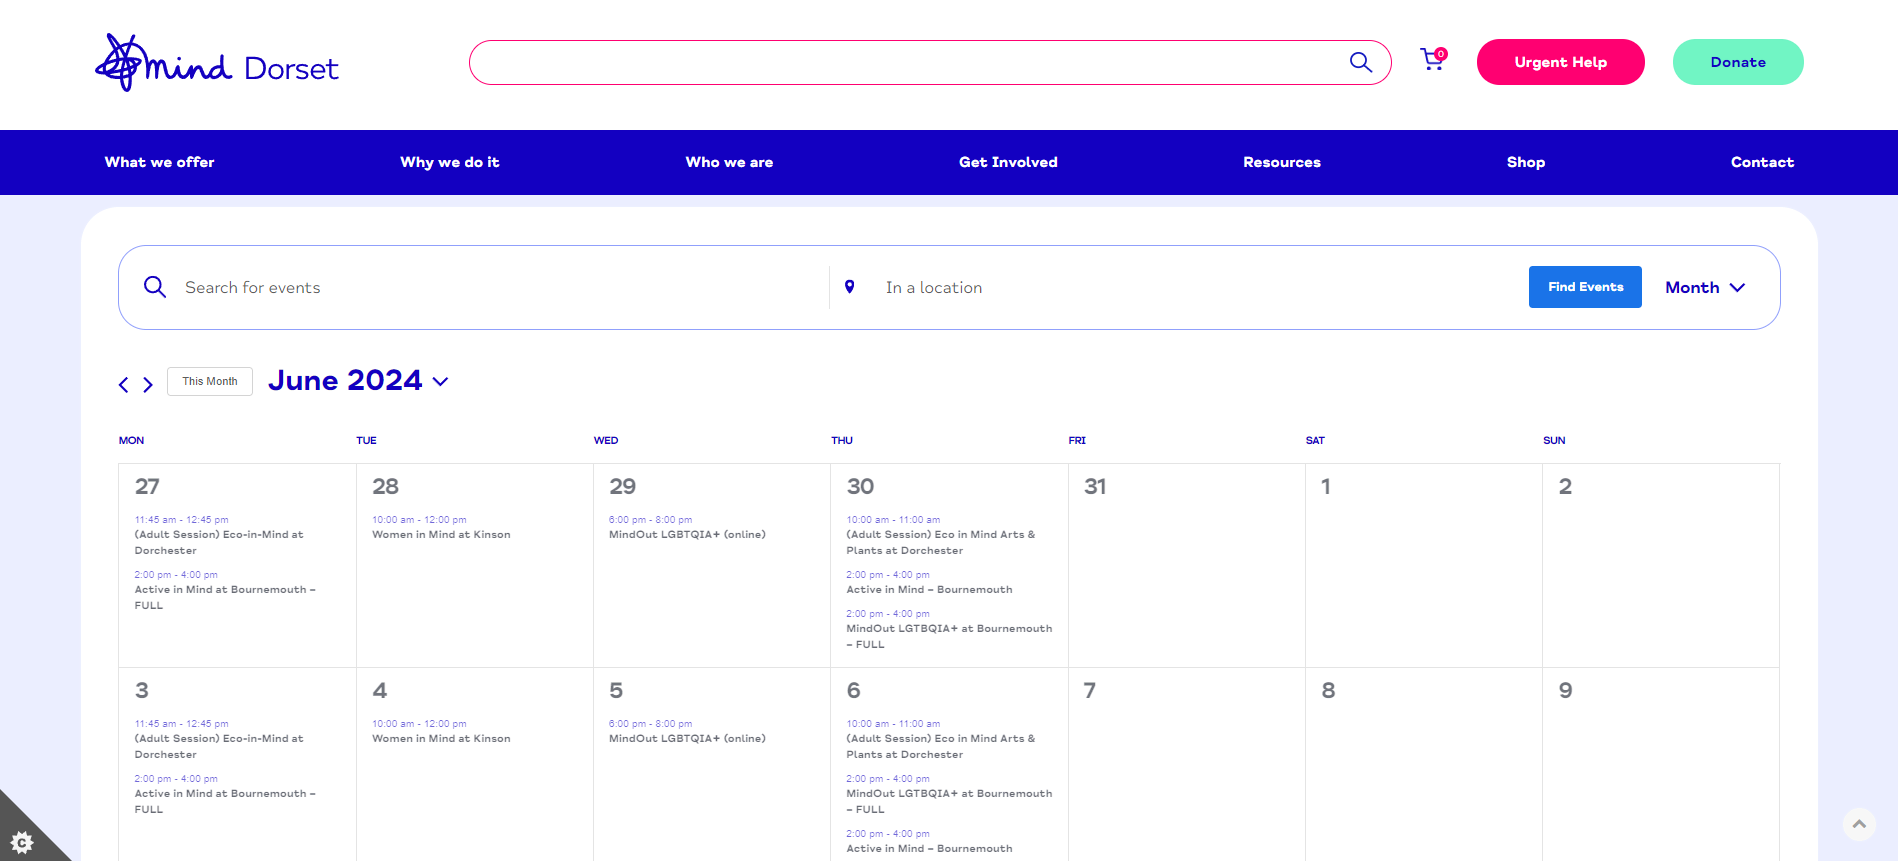Open the shopping cart icon
The image size is (1898, 861).
tap(1433, 60)
